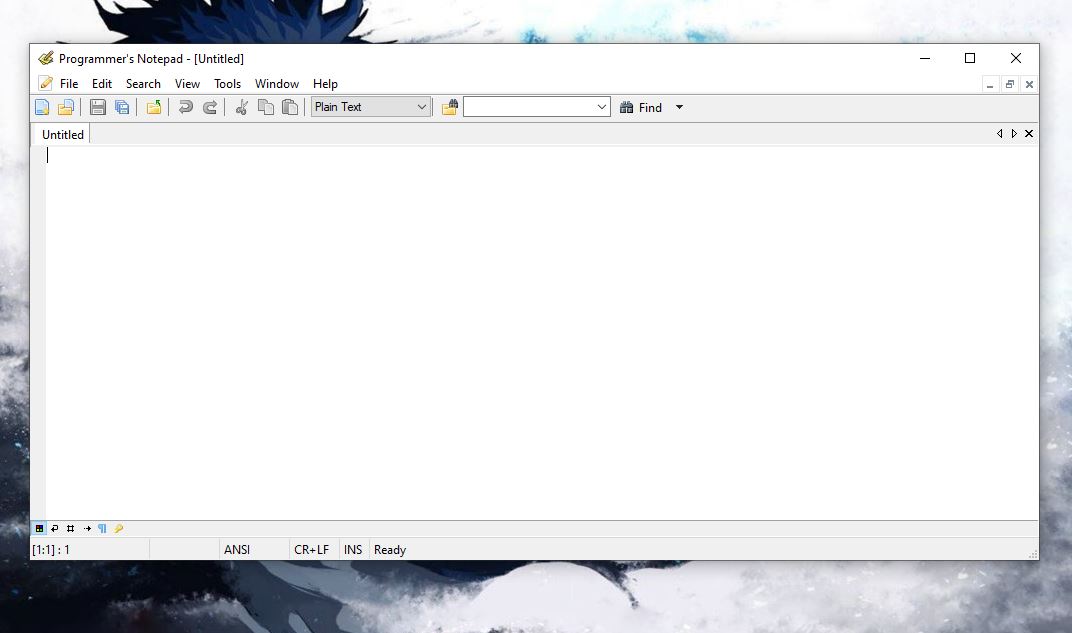This screenshot has width=1072, height=633.
Task: Open the Tools menu
Action: (227, 84)
